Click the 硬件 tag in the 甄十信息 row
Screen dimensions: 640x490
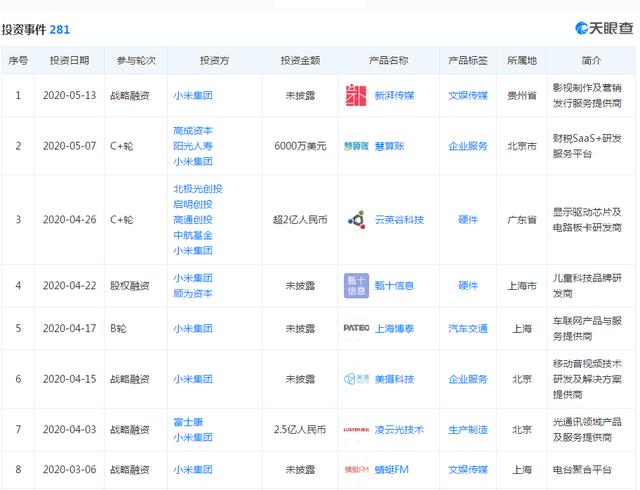coord(468,285)
